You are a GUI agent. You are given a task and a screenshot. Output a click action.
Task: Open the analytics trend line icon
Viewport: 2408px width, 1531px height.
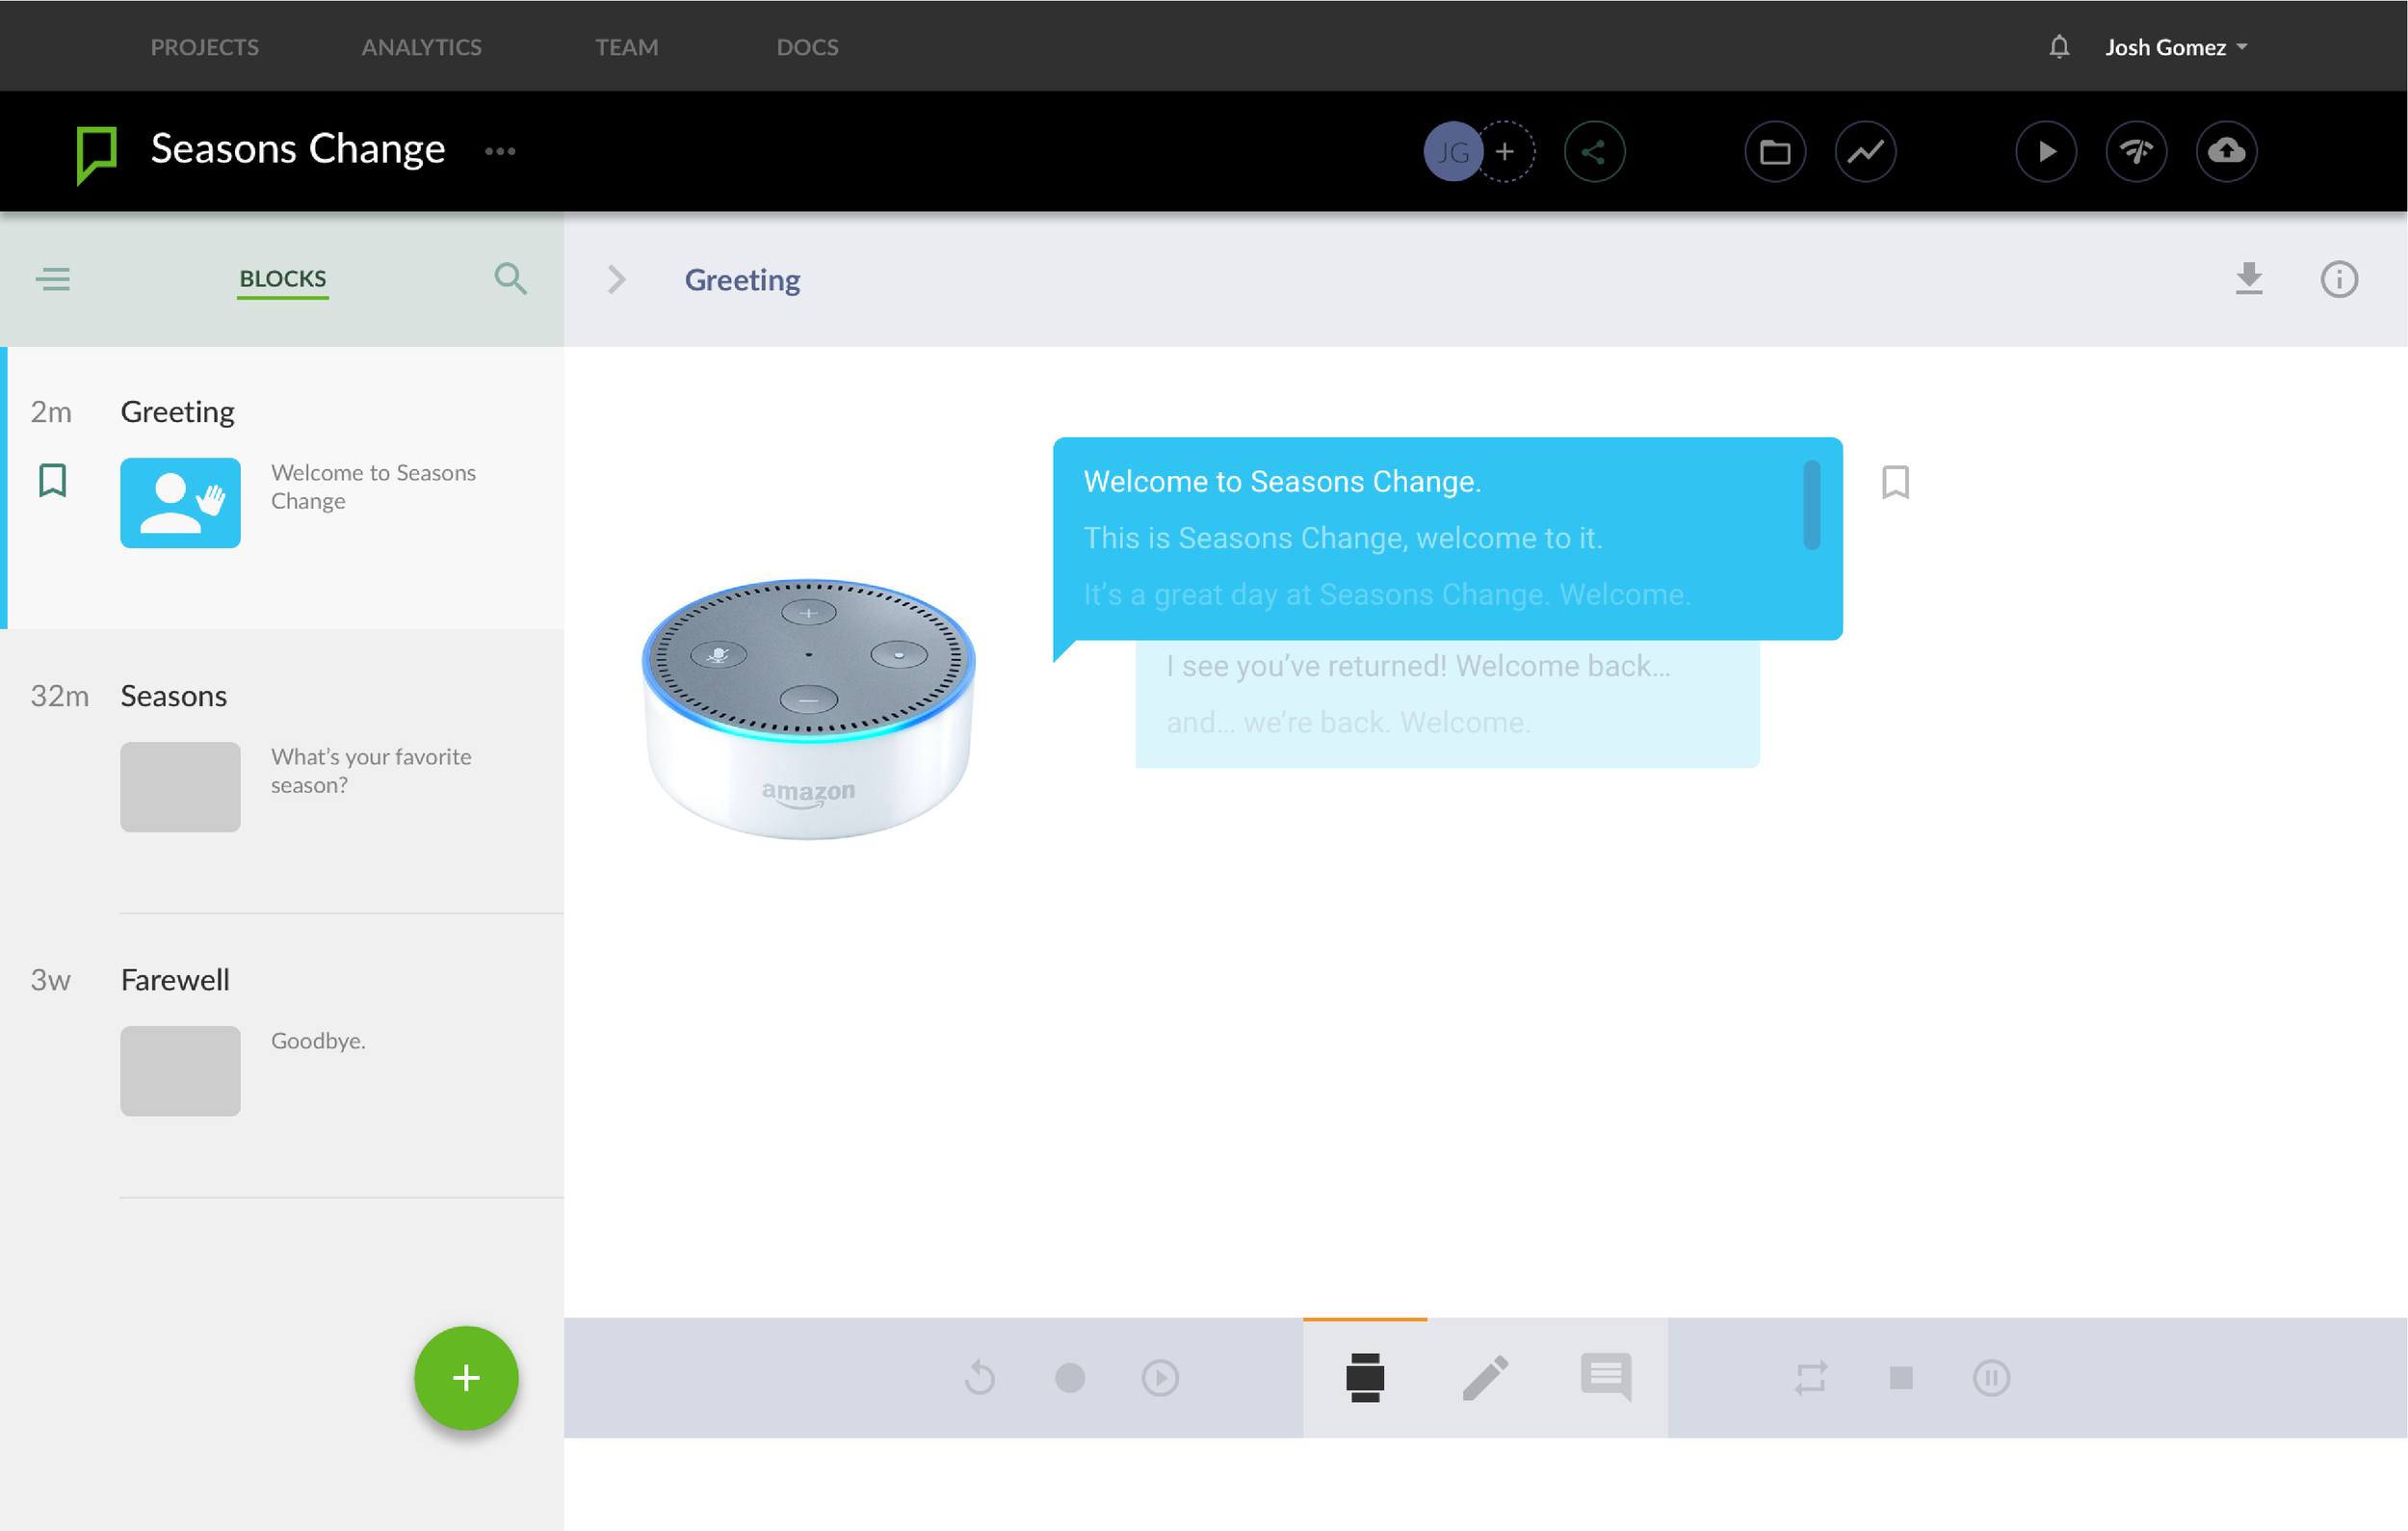pyautogui.click(x=1865, y=152)
